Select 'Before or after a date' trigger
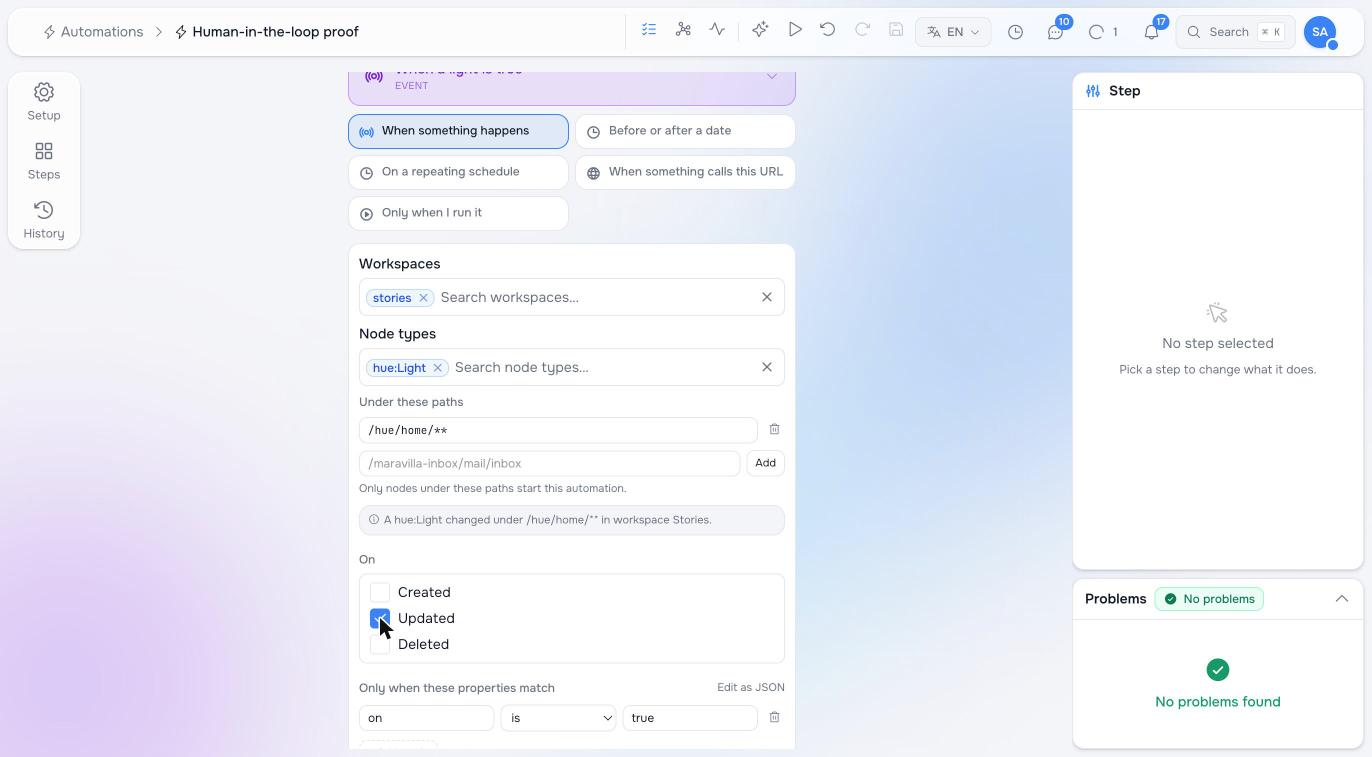 pyautogui.click(x=685, y=131)
